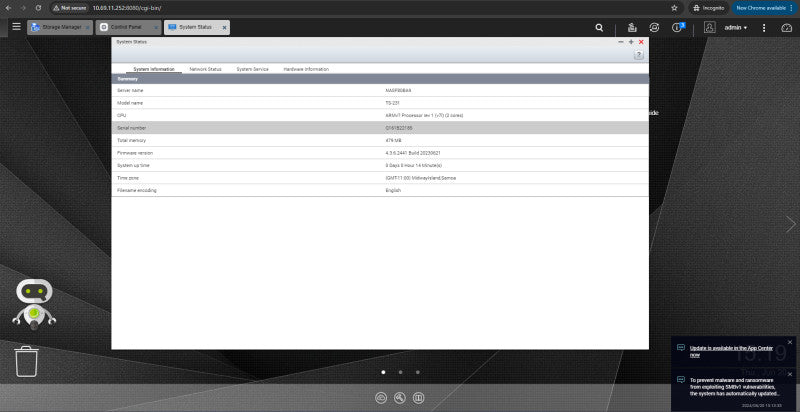This screenshot has width=800, height=412.
Task: Close the Storage Manager taskbar tab
Action: (x=87, y=28)
